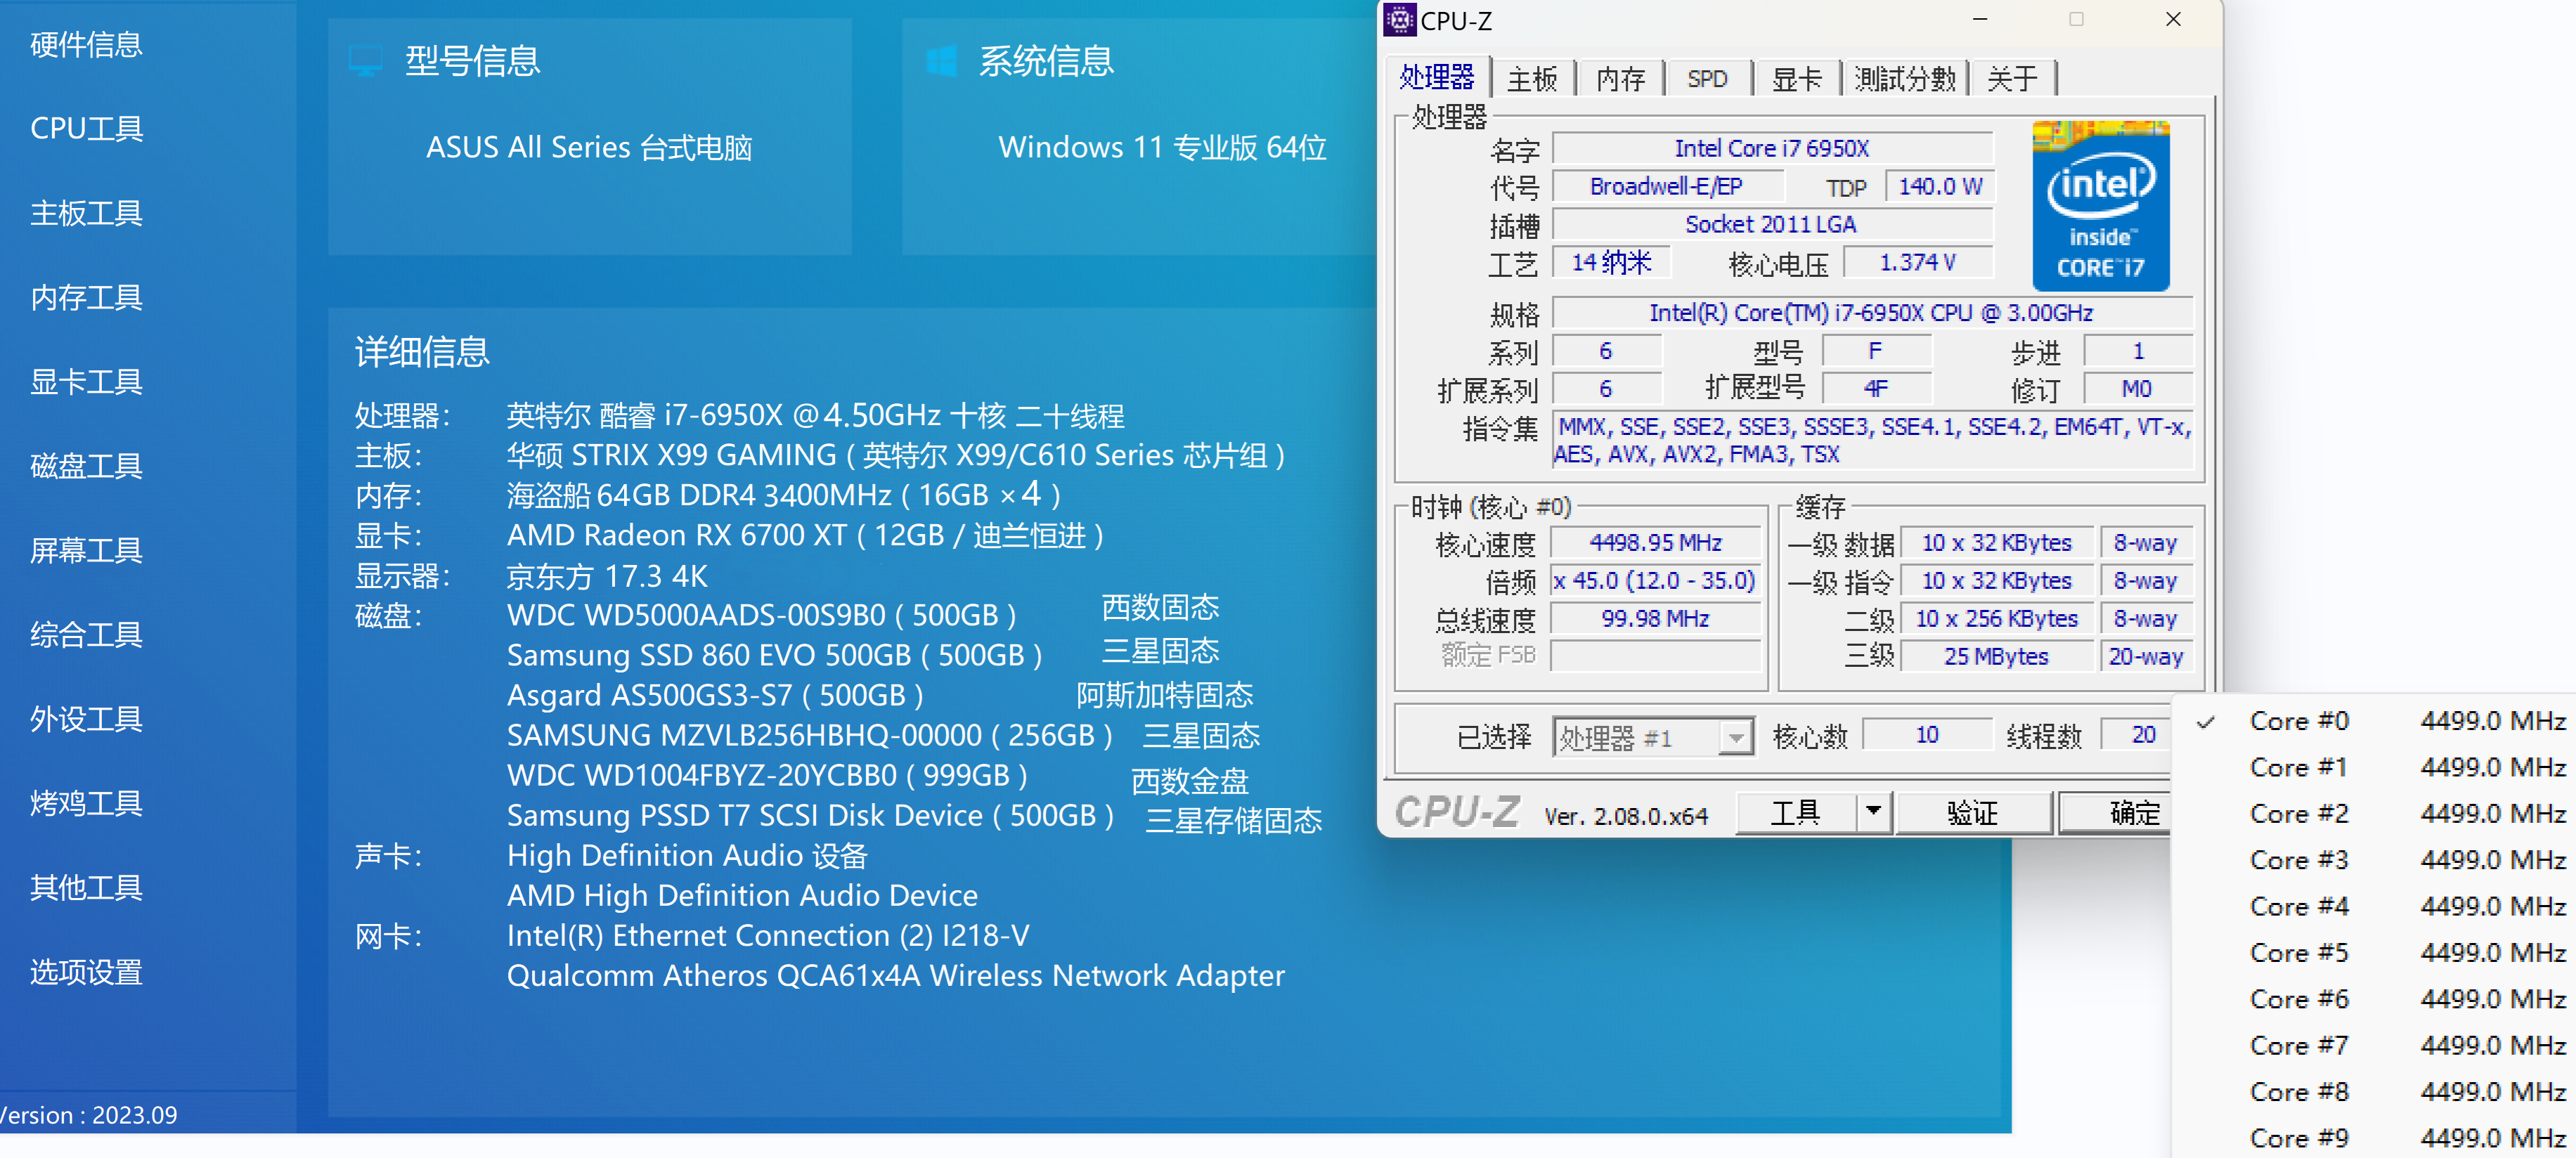
Task: Select Core #3 in the core list
Action: pyautogui.click(x=2375, y=859)
